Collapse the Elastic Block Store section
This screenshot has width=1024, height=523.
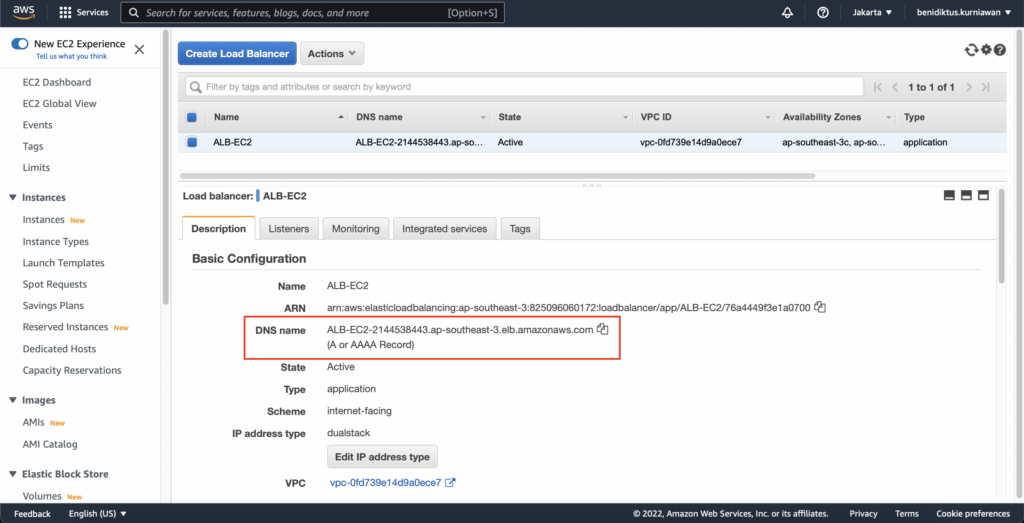(x=13, y=474)
